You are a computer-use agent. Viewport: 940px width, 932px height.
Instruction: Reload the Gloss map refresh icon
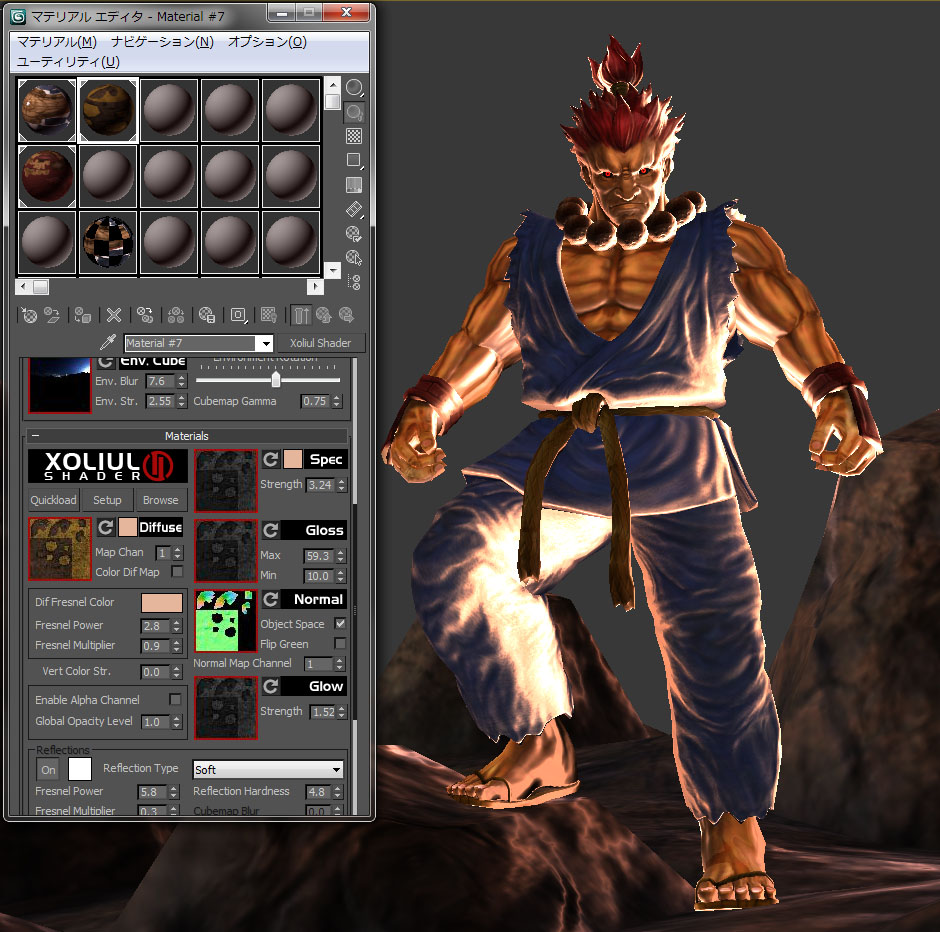270,530
